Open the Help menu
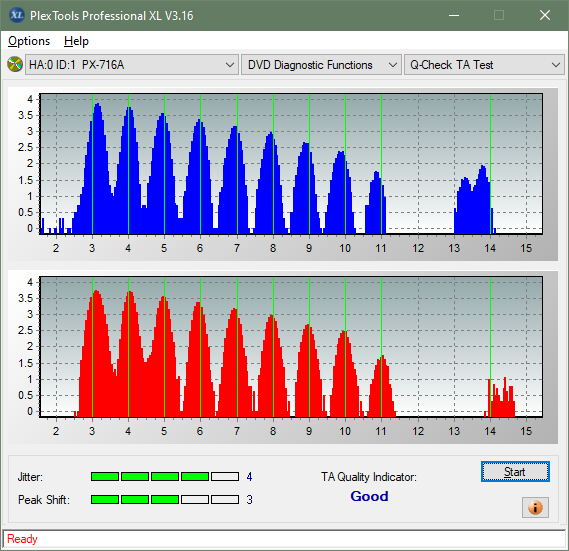 (76, 41)
